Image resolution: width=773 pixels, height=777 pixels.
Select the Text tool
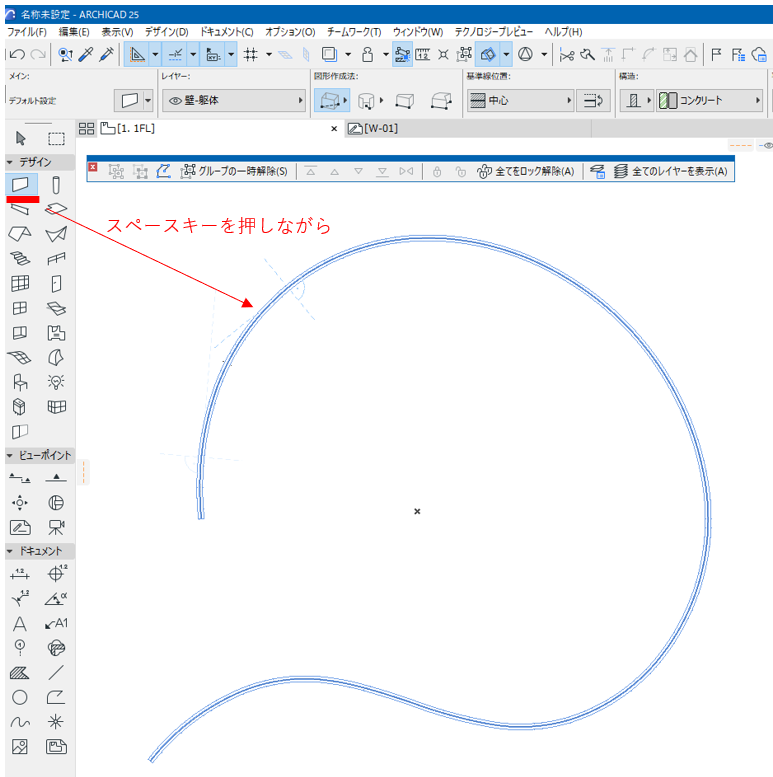pos(20,623)
